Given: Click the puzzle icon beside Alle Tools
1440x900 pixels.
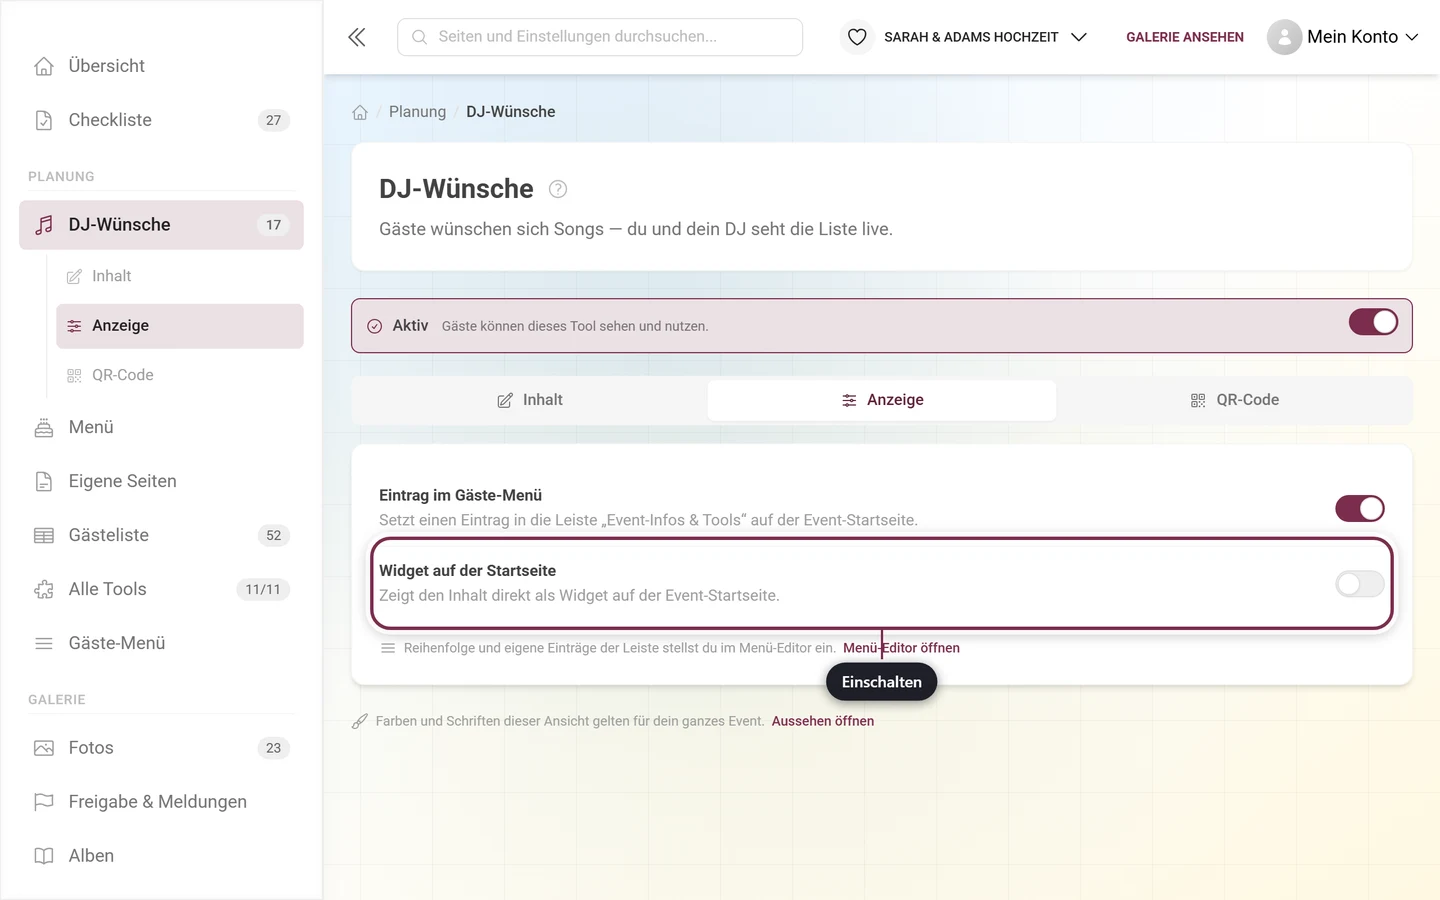Looking at the screenshot, I should click(x=44, y=589).
